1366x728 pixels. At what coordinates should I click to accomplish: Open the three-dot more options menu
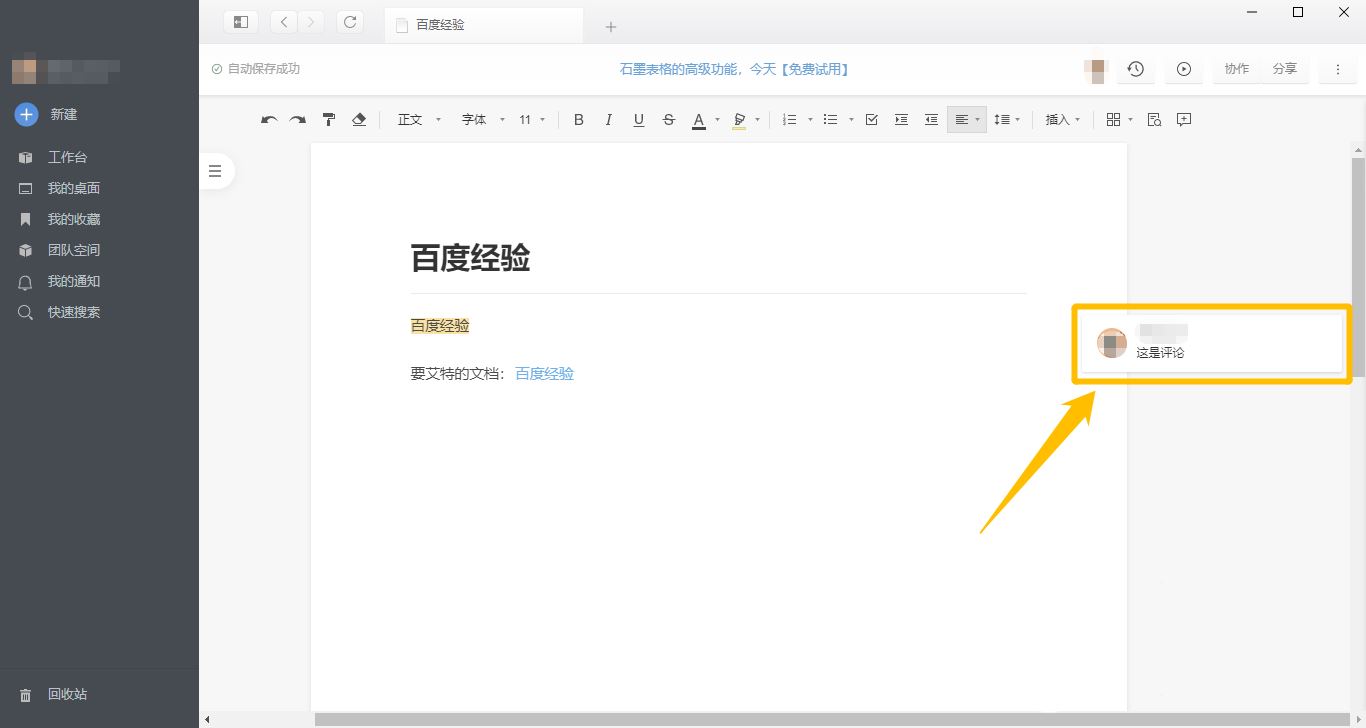point(1338,69)
